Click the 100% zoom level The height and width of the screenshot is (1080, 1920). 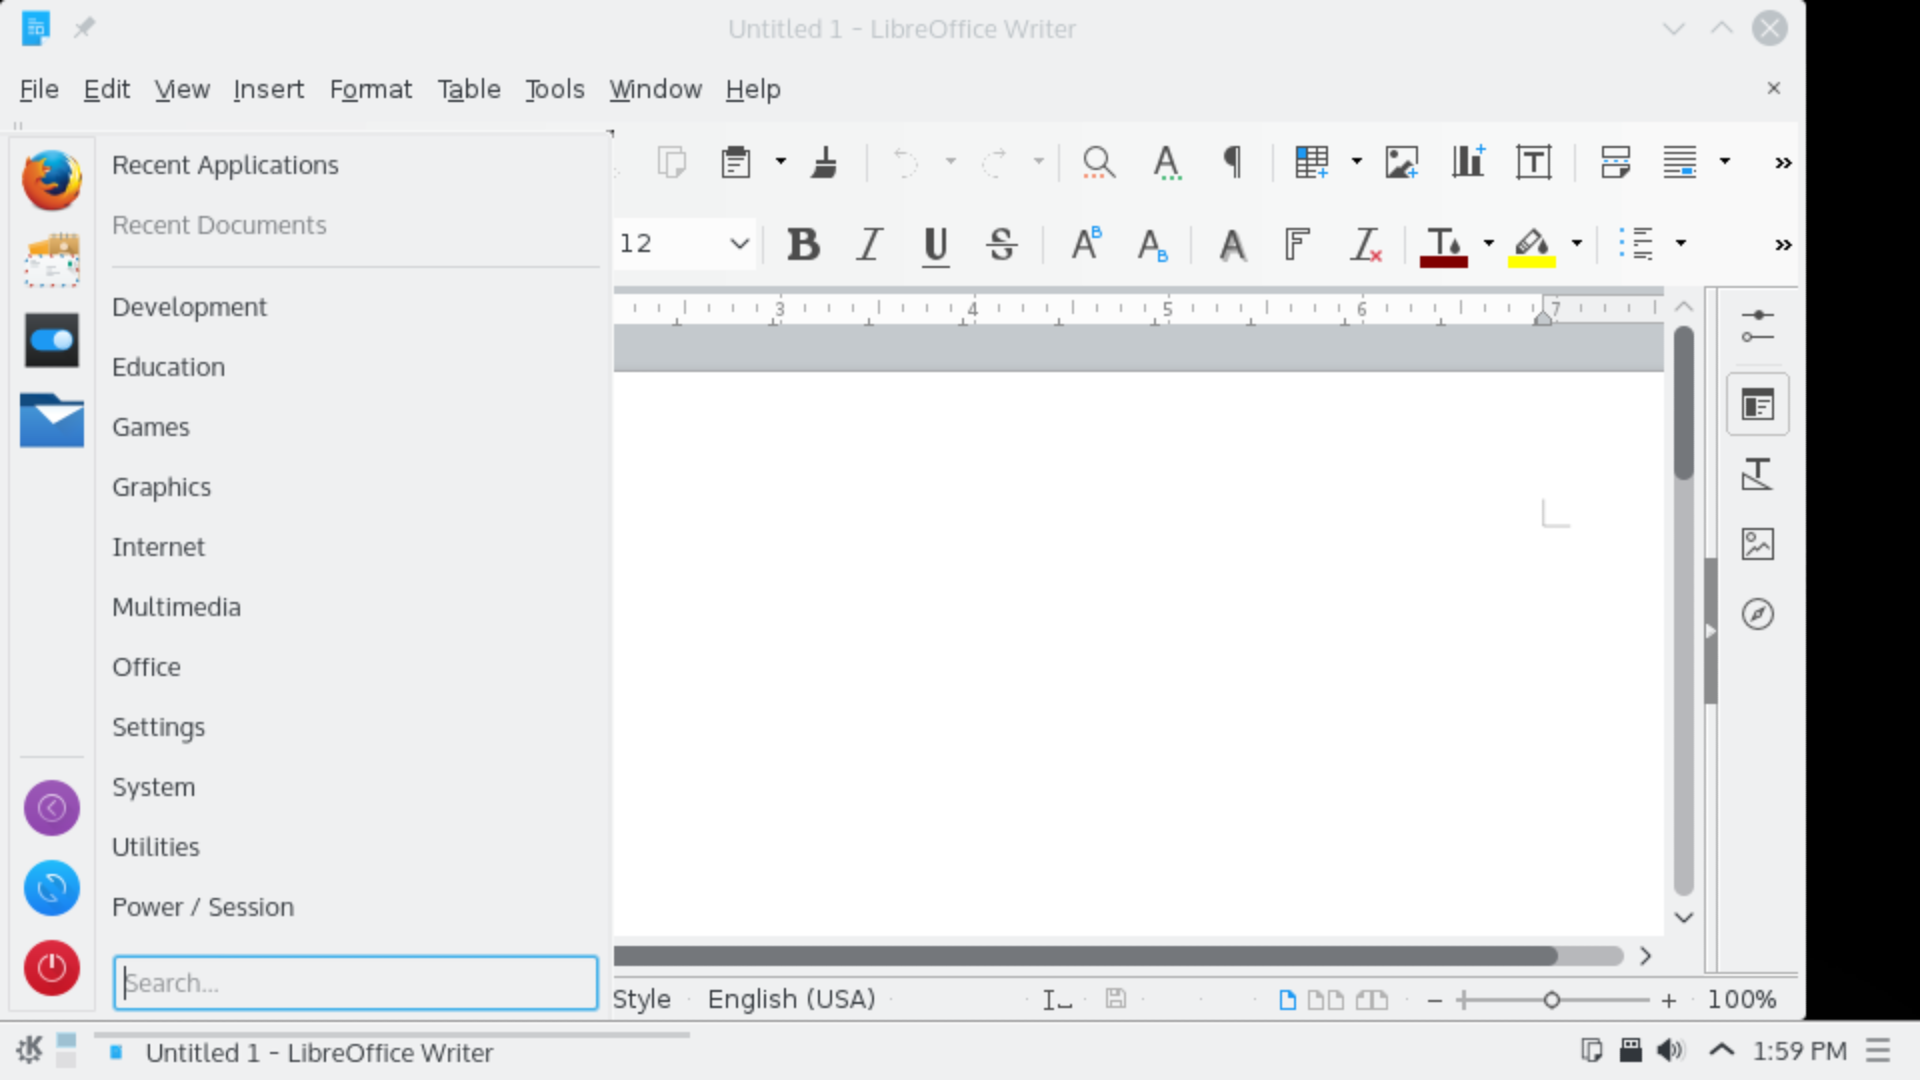click(x=1741, y=999)
